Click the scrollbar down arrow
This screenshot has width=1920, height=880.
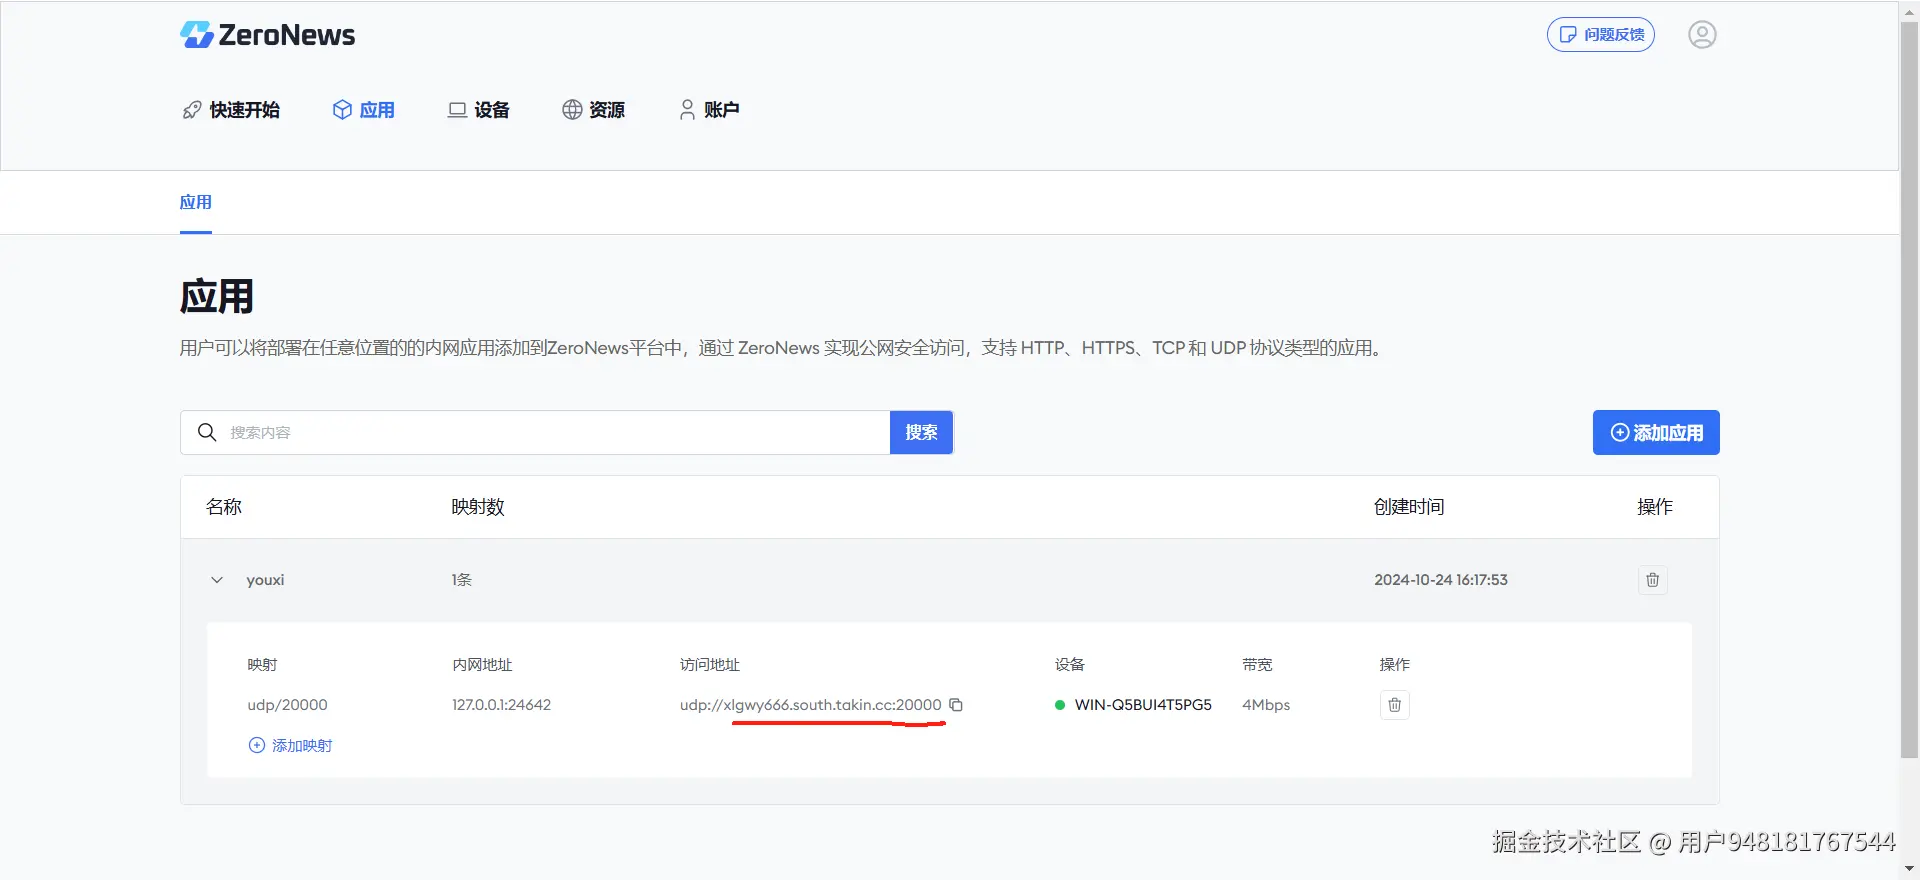(x=1910, y=870)
